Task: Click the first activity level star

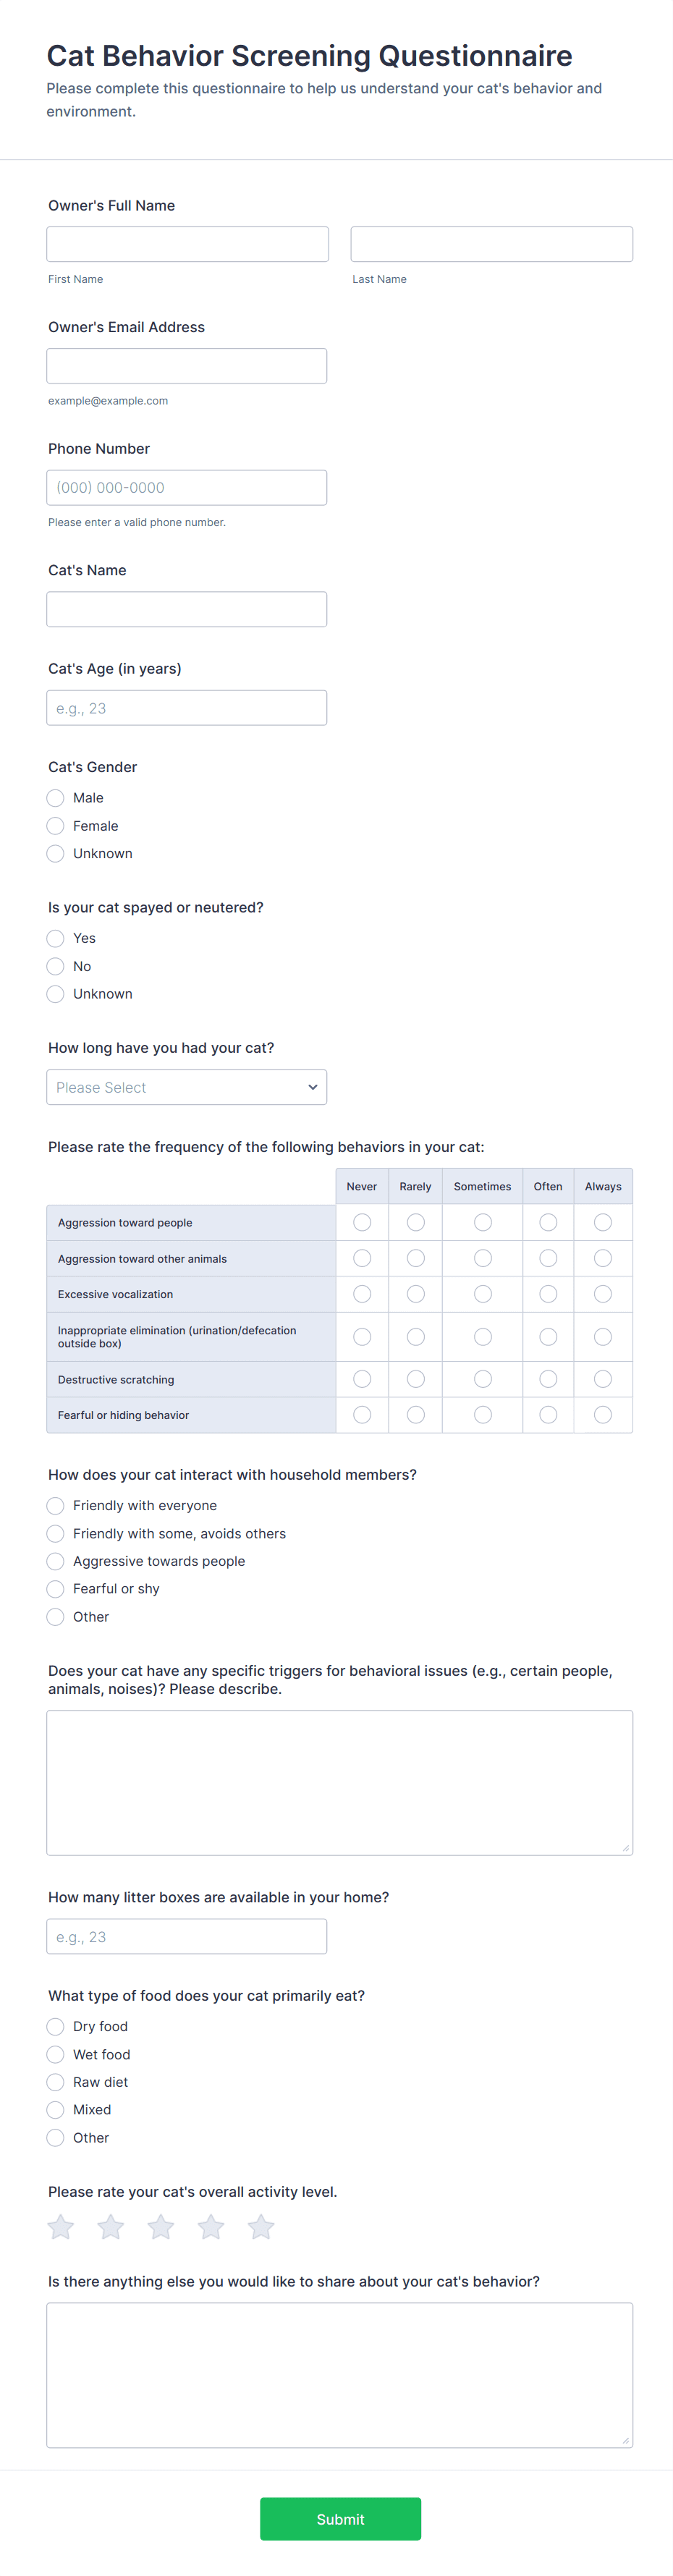Action: tap(61, 2227)
